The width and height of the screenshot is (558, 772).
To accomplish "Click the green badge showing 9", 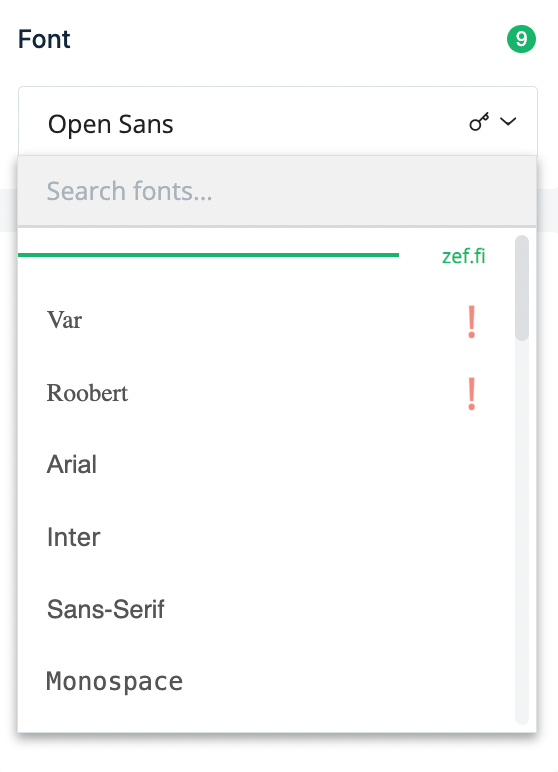I will click(521, 39).
